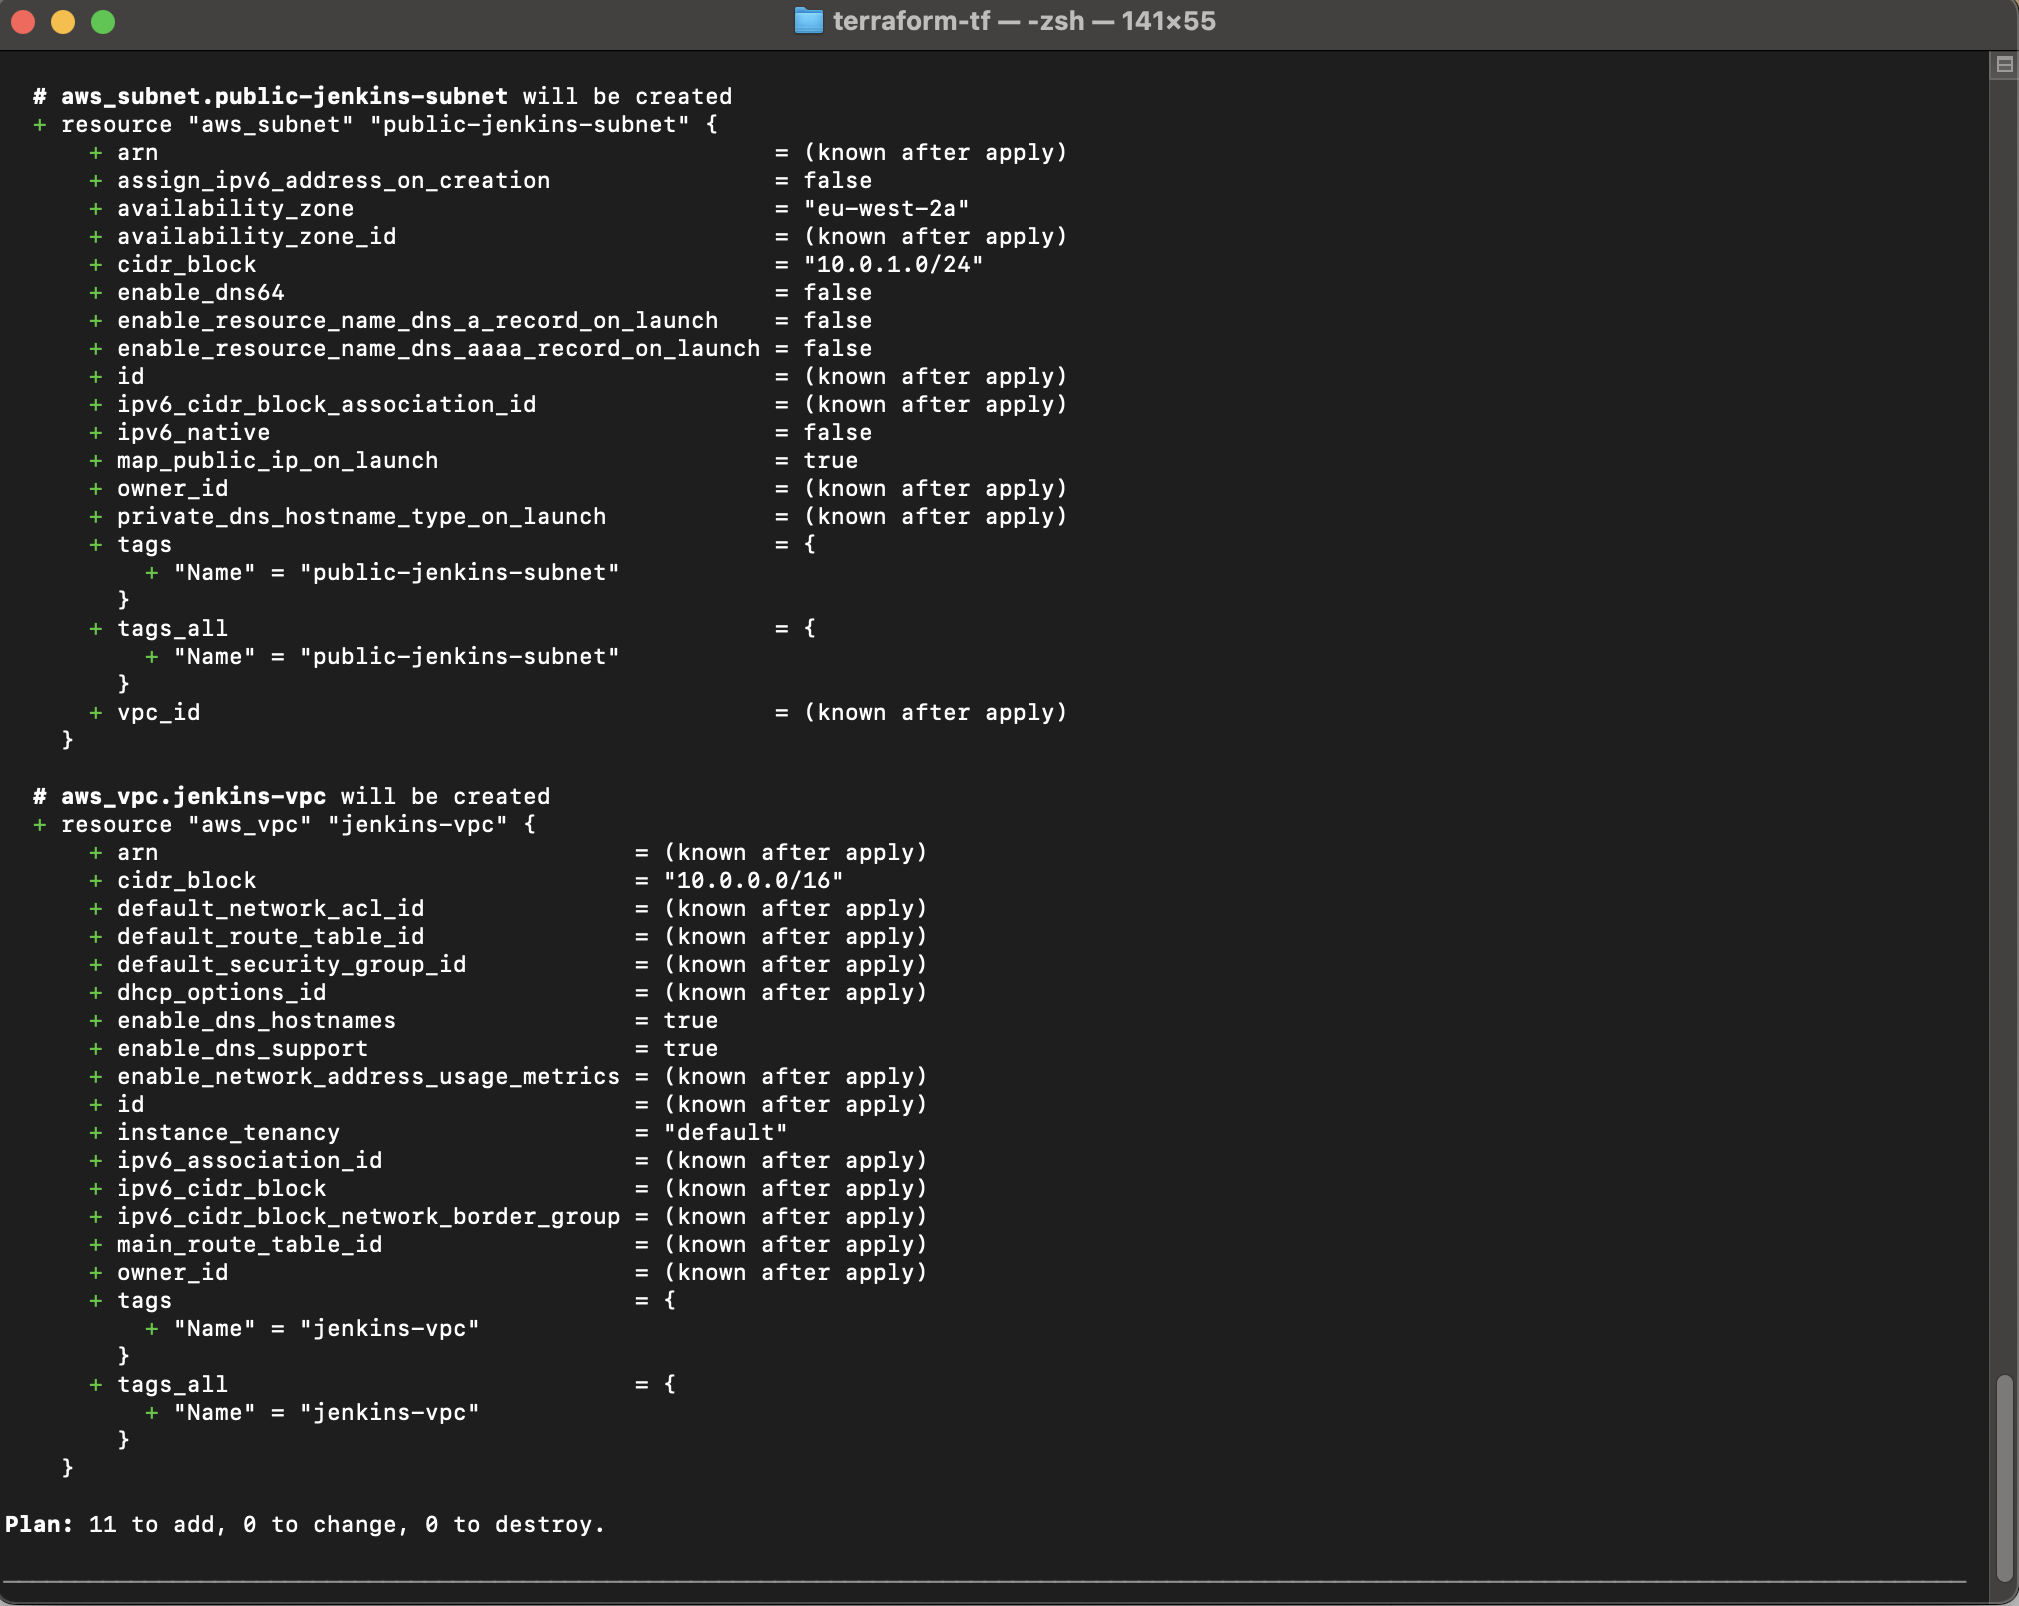This screenshot has height=1606, width=2019.
Task: Click the split-pane icon at top right
Action: point(2003,64)
